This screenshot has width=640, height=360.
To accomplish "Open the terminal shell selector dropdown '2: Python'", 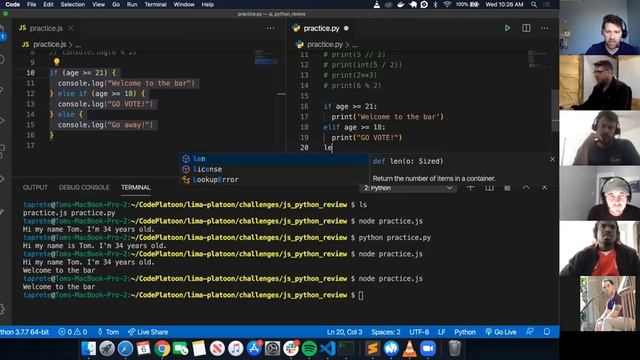I will pyautogui.click(x=408, y=188).
